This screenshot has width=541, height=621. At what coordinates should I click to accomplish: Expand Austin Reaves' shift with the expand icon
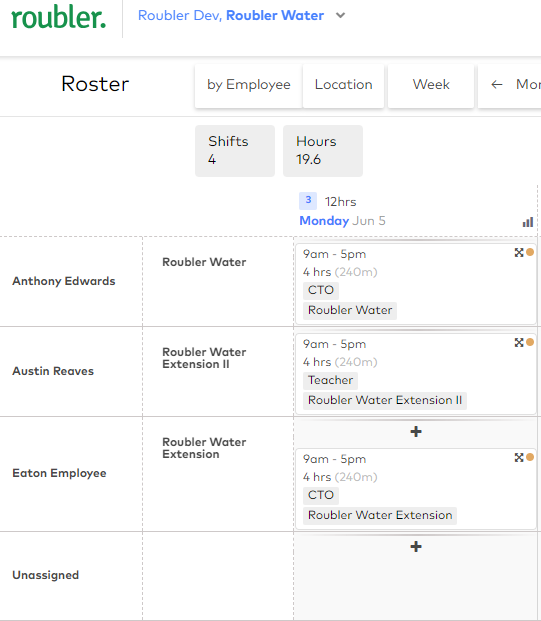[519, 343]
